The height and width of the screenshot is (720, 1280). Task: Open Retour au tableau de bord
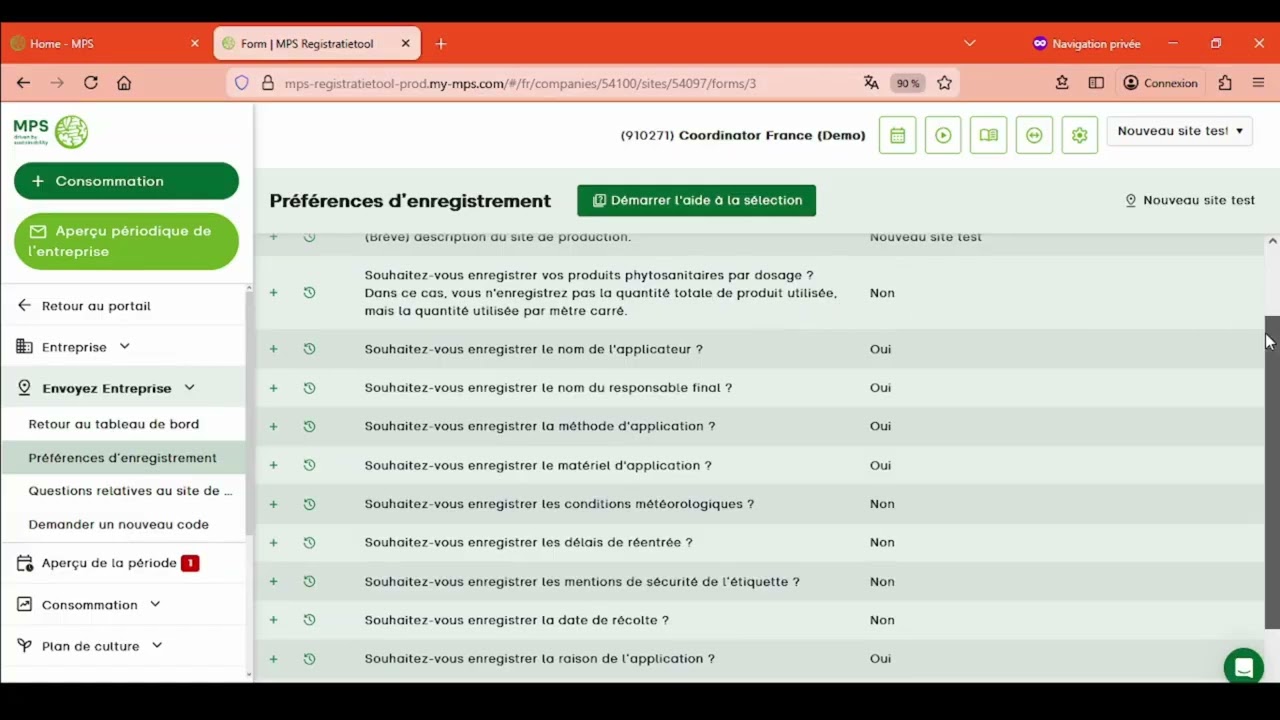114,424
